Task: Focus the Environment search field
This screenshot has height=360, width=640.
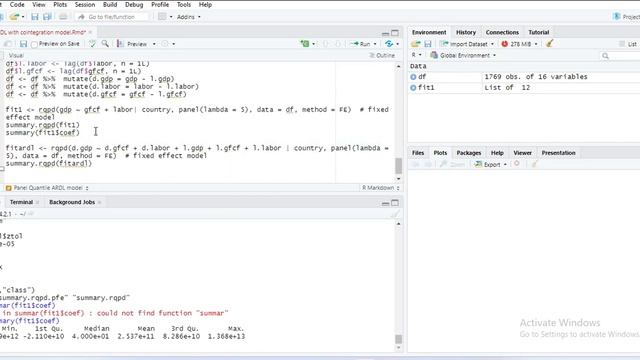Action: (621, 56)
